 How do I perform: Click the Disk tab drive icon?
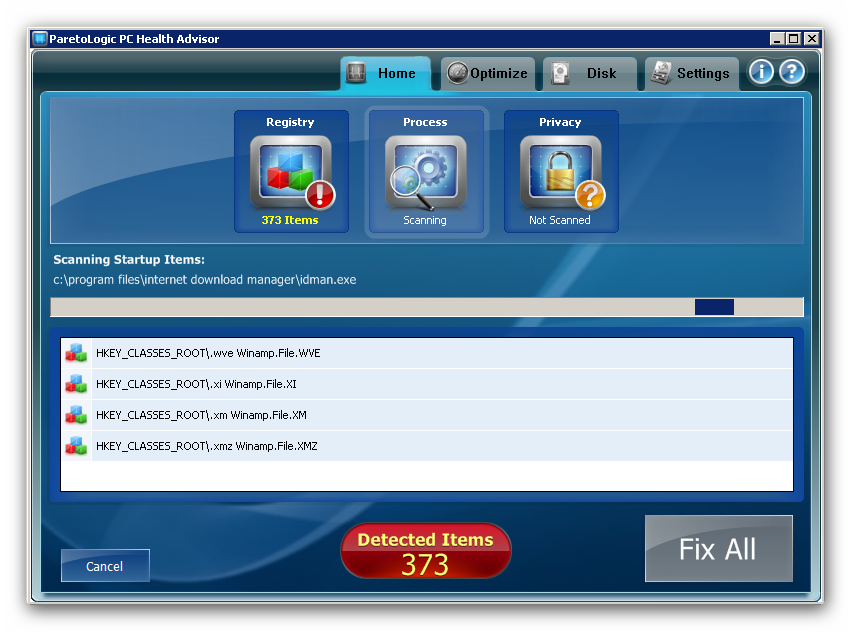[x=560, y=73]
